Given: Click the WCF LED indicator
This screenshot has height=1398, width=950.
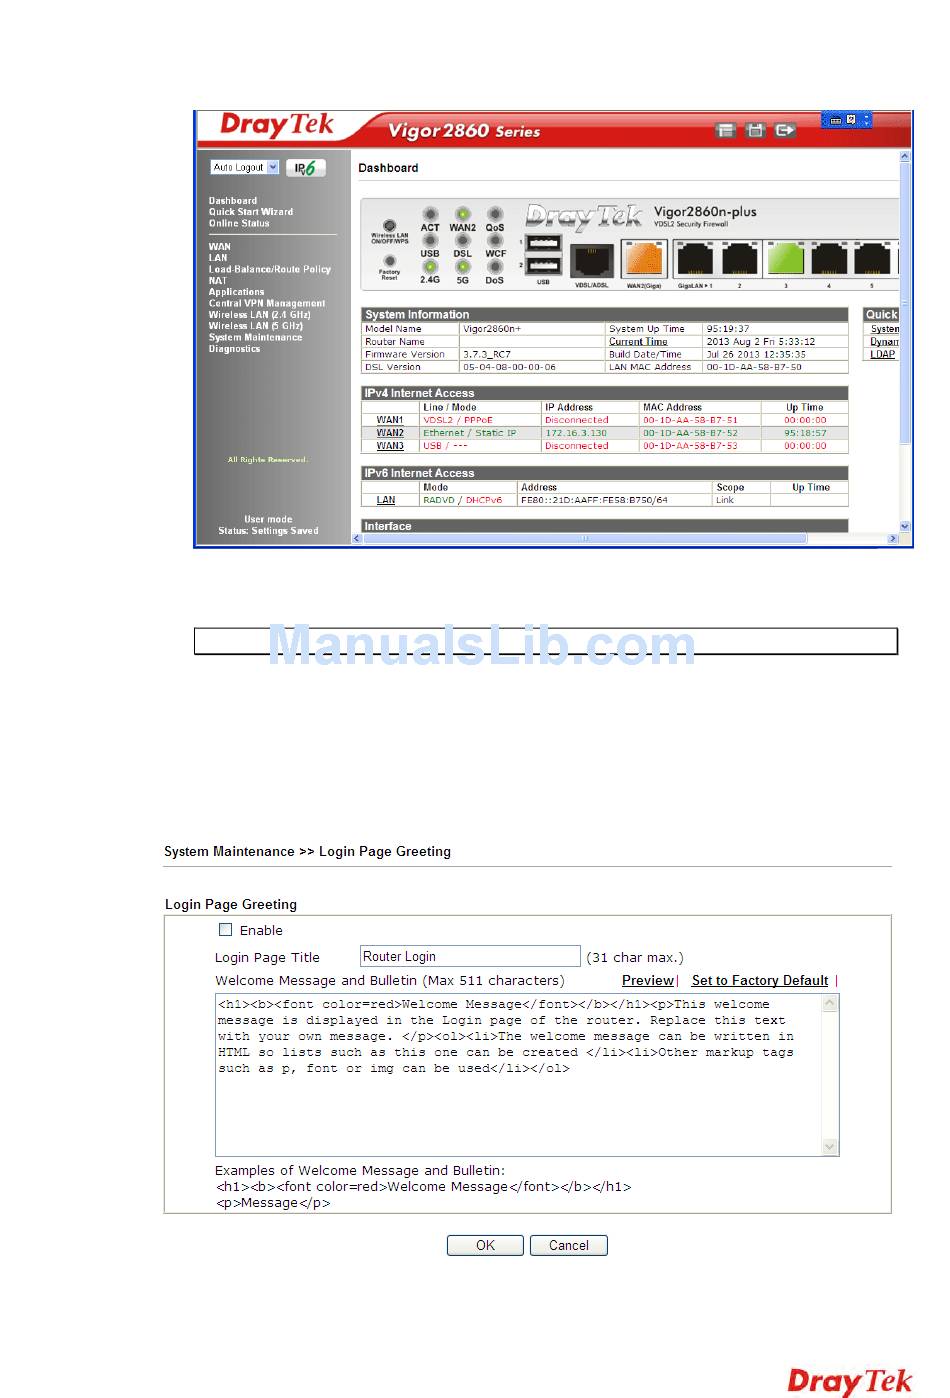Looking at the screenshot, I should click(x=495, y=240).
